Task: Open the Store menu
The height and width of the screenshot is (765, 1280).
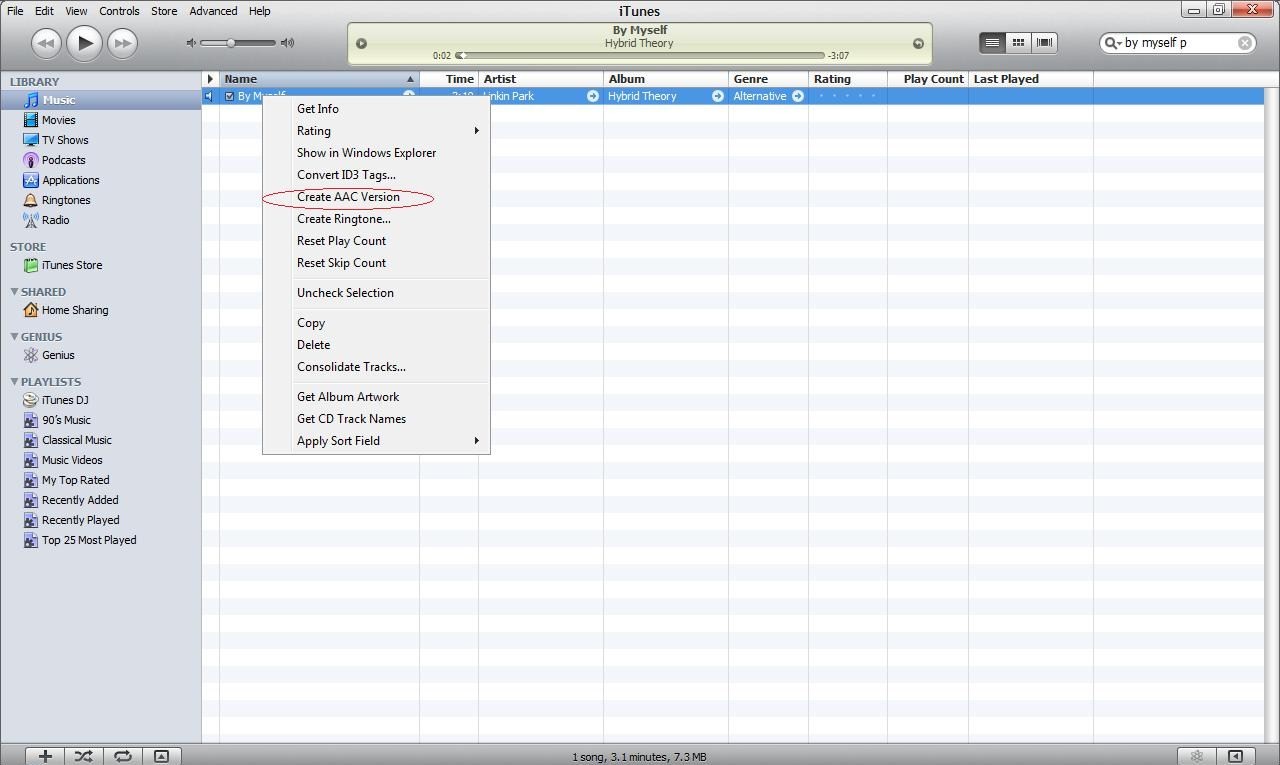Action: (x=164, y=11)
